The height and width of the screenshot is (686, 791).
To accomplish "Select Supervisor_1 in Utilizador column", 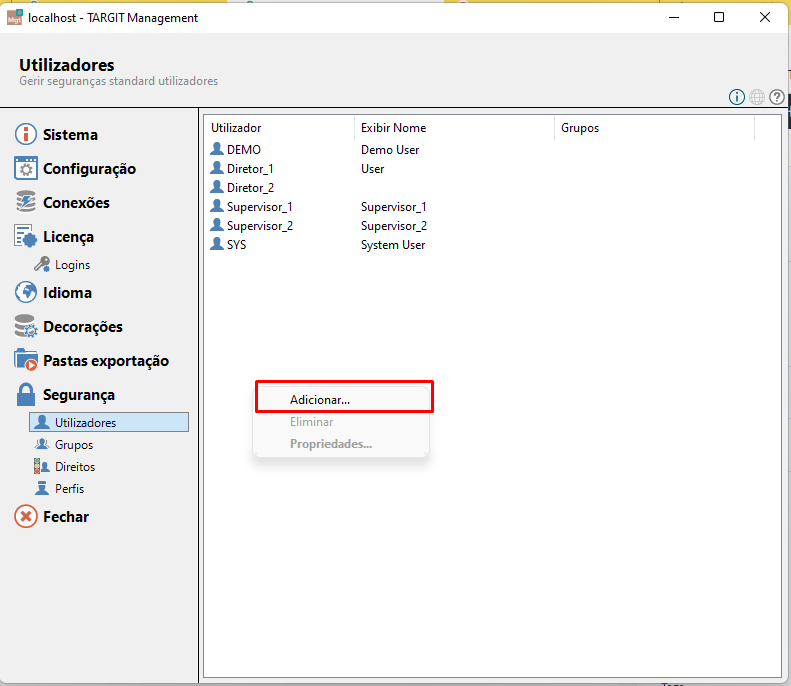I will pyautogui.click(x=259, y=207).
